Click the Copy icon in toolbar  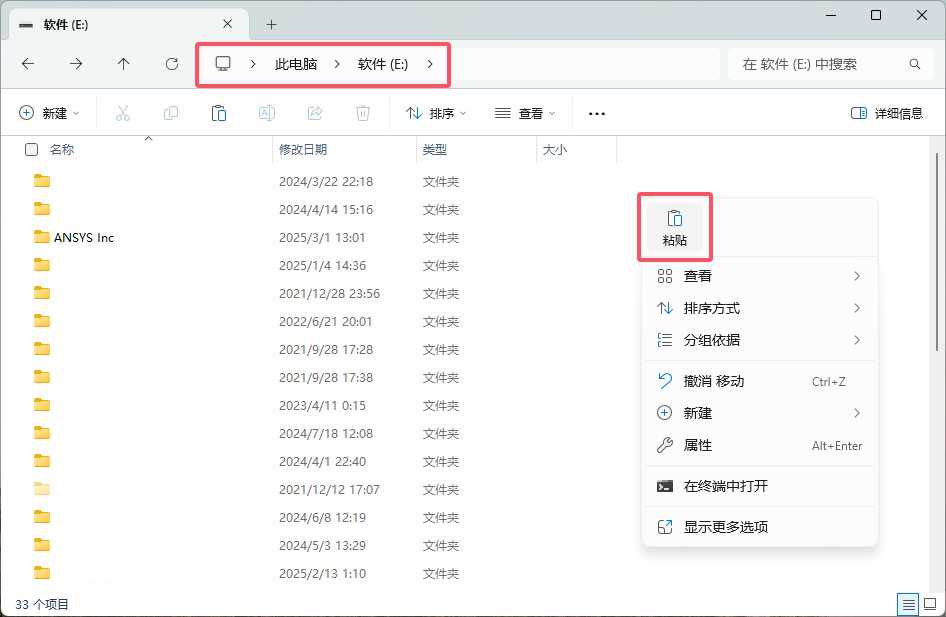[171, 114]
